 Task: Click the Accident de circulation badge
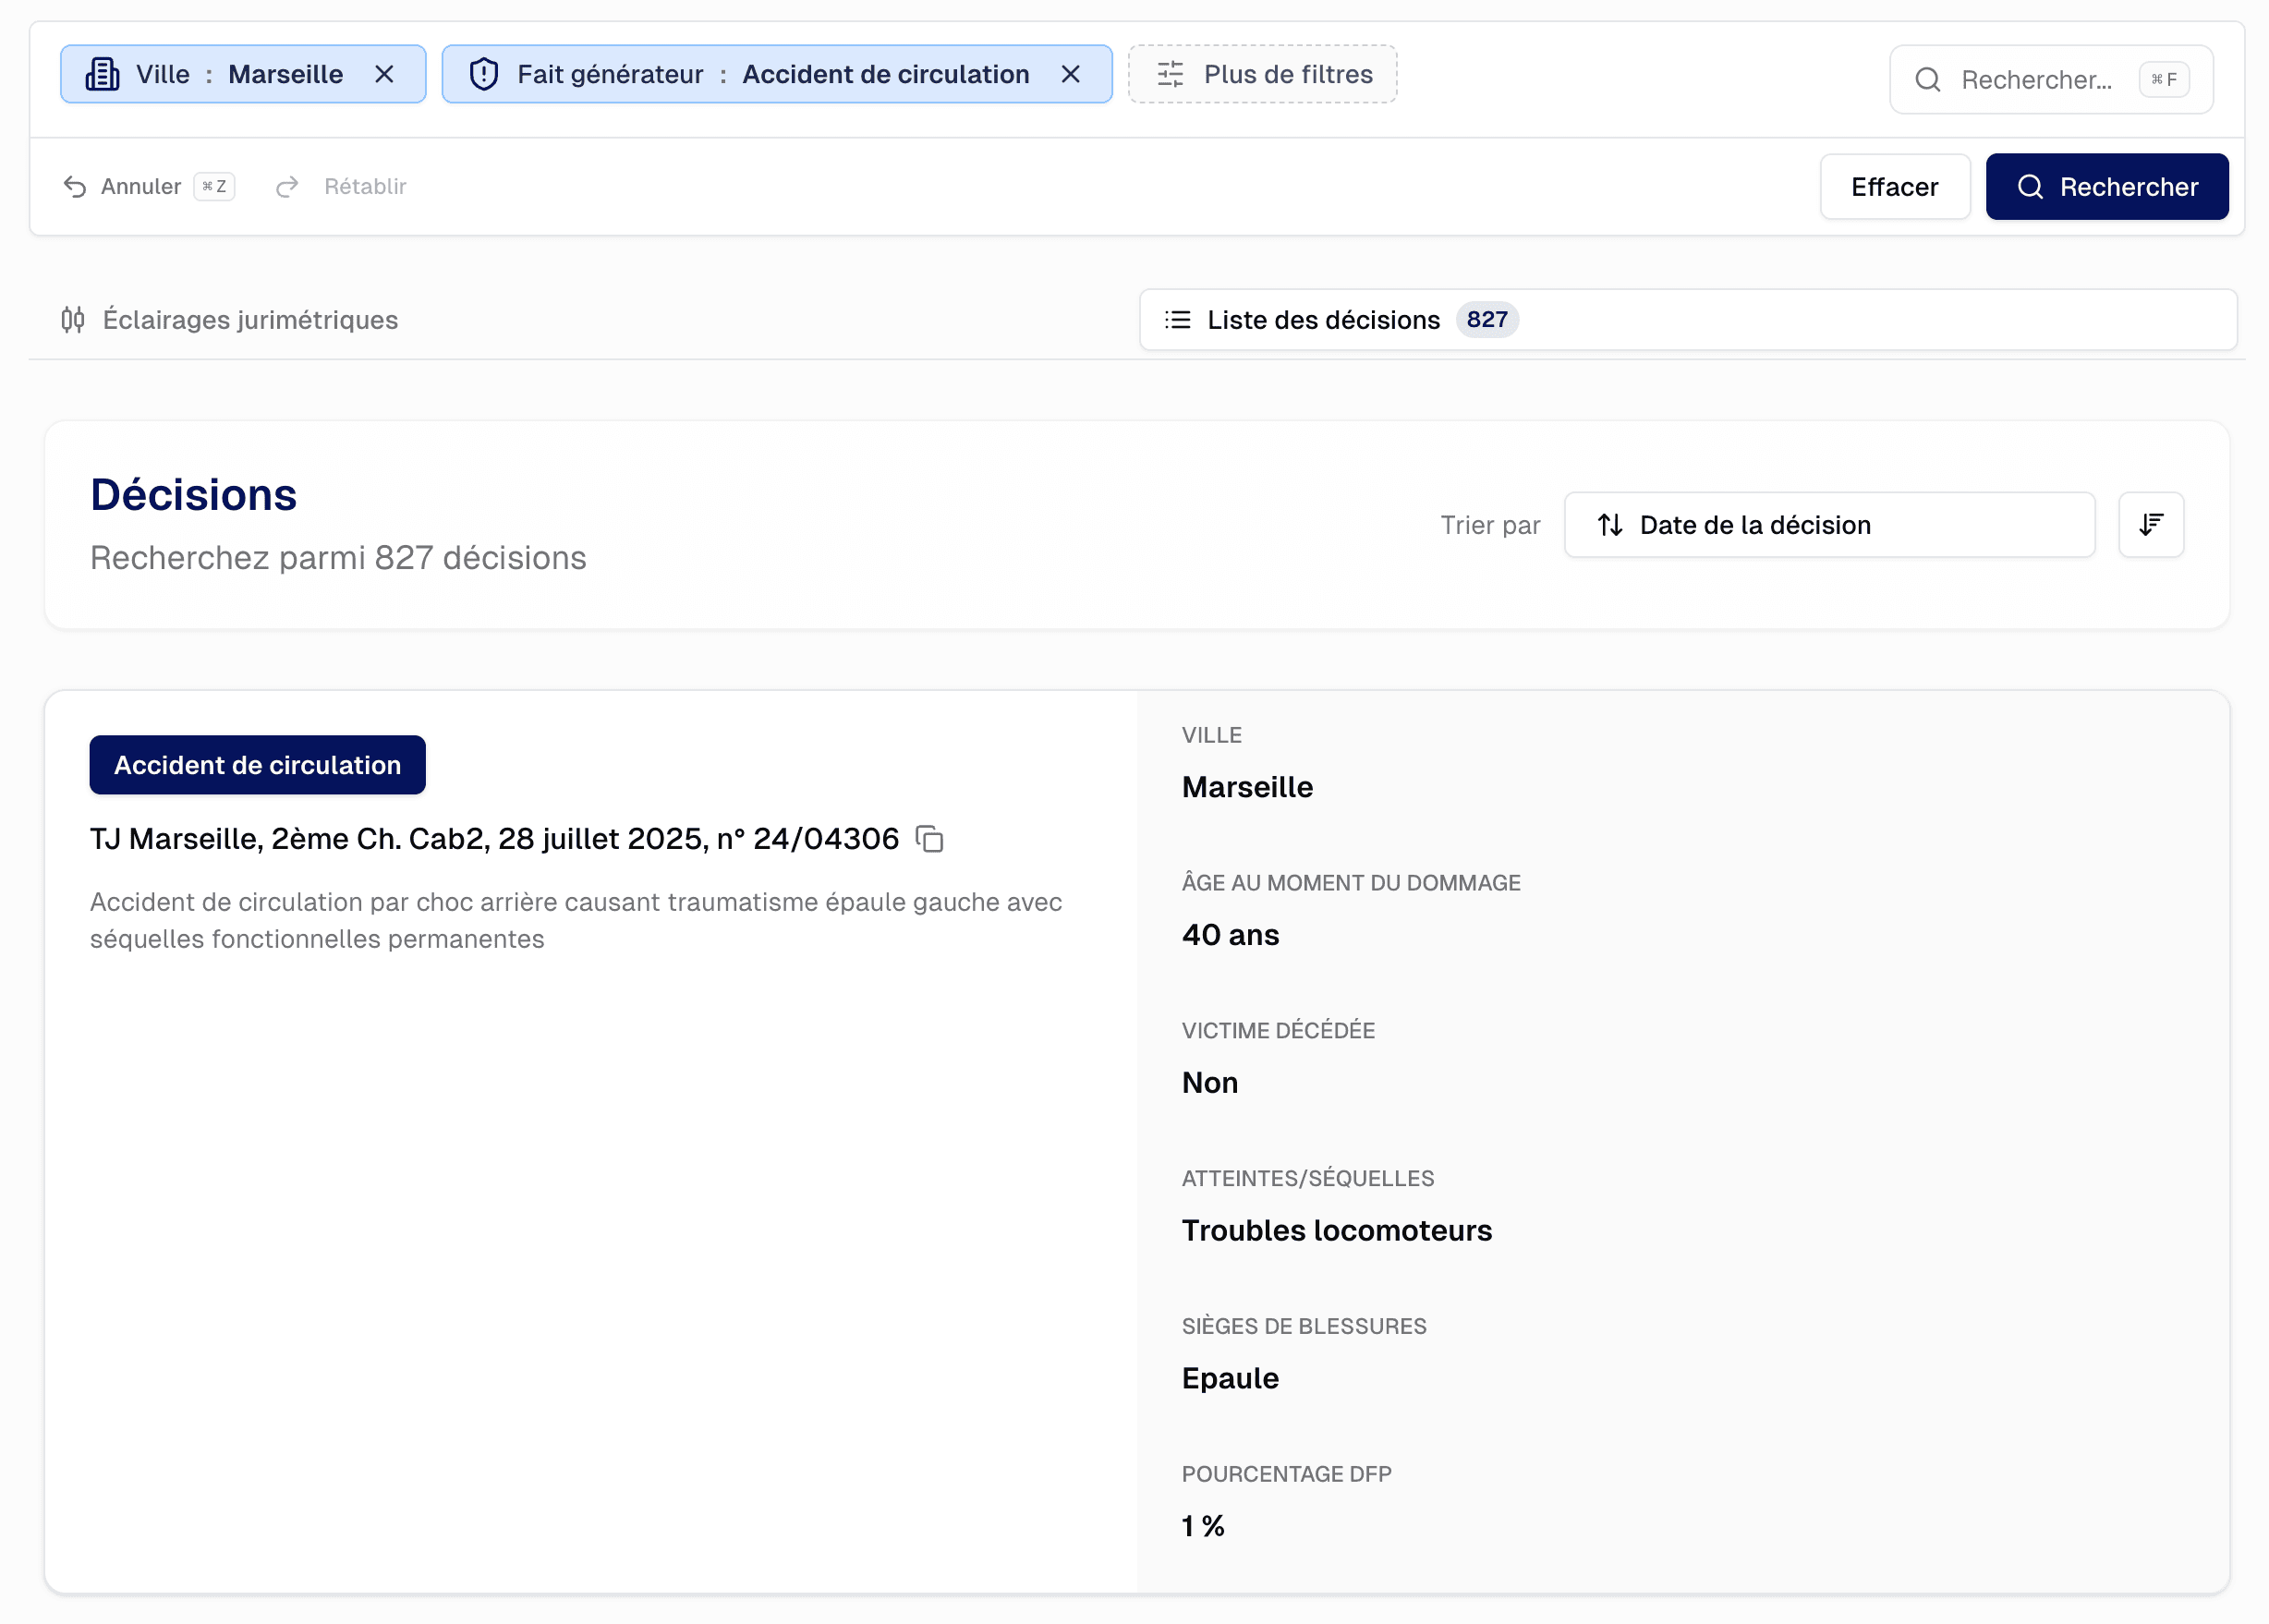(x=257, y=765)
